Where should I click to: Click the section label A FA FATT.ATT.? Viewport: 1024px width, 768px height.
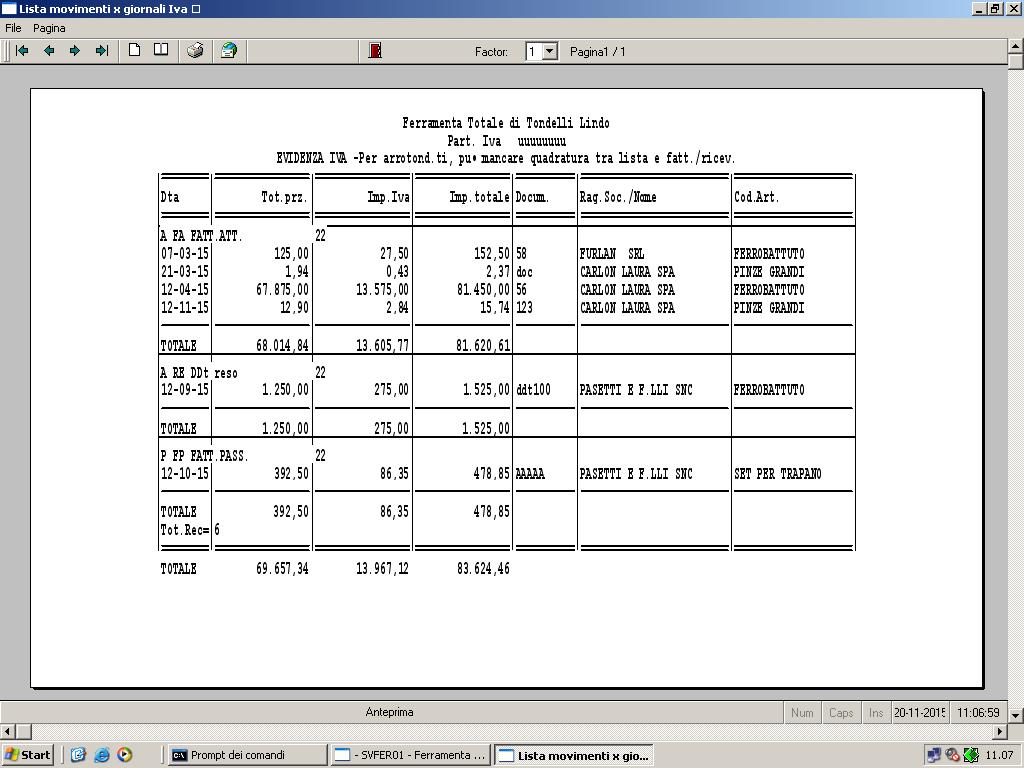point(202,236)
